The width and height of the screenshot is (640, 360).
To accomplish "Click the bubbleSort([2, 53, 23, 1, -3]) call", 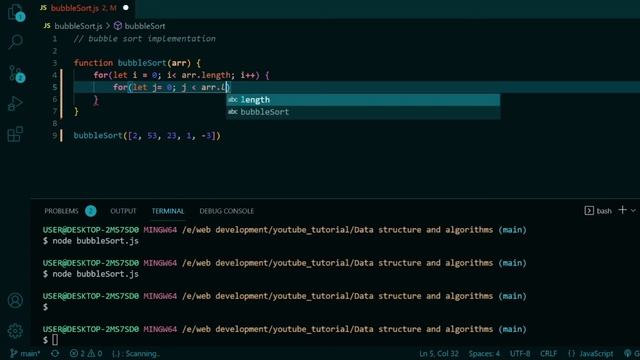I will pos(147,136).
